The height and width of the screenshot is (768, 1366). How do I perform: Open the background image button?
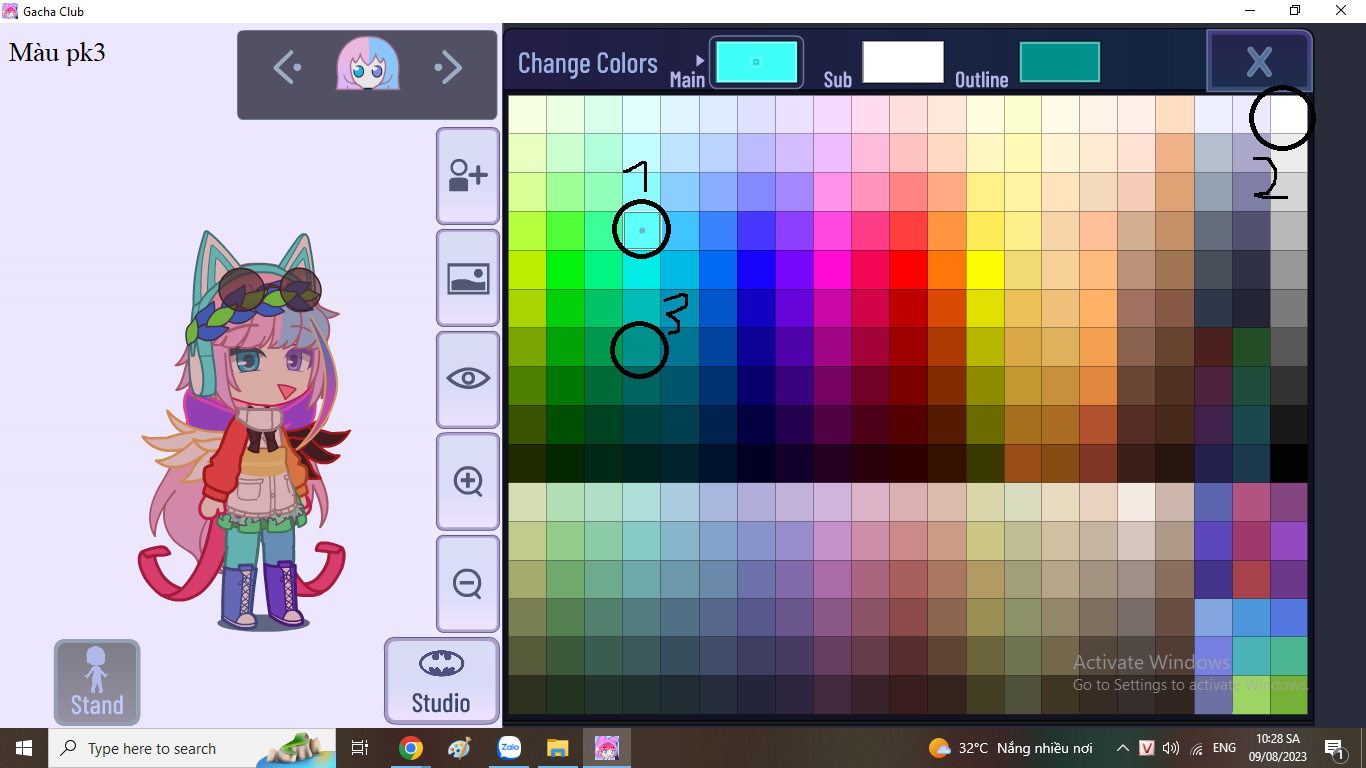pyautogui.click(x=467, y=278)
